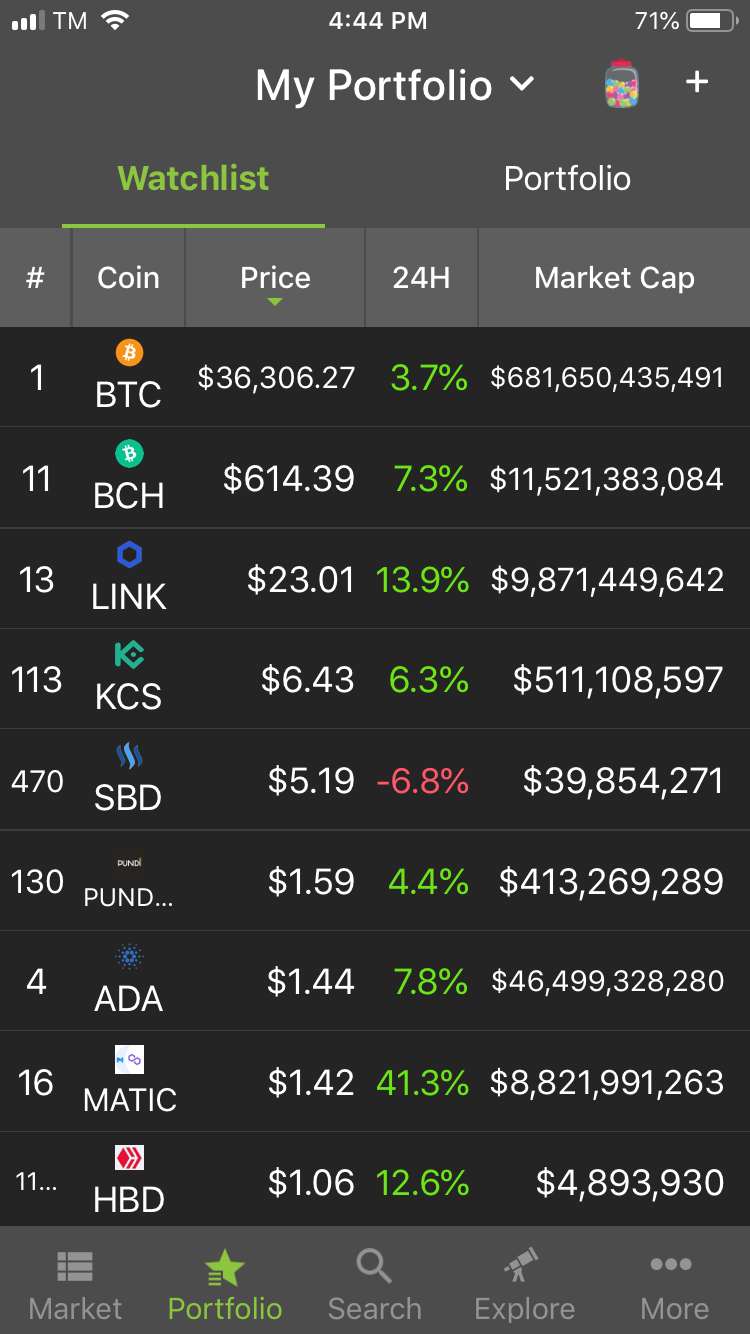750x1334 pixels.
Task: Sort by the Market Cap column
Action: pos(614,278)
